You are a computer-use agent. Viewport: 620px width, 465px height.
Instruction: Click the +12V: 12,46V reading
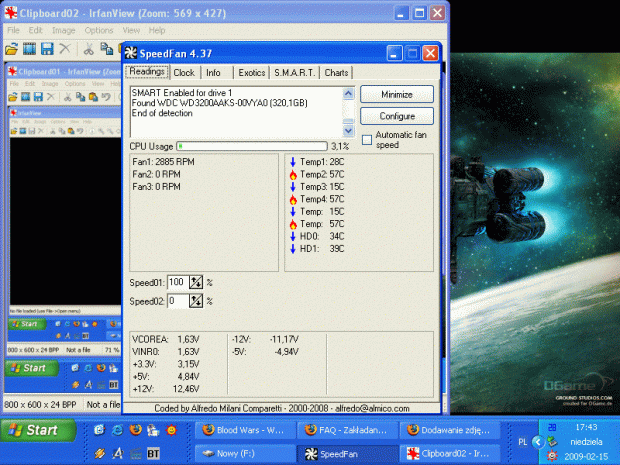[166, 389]
